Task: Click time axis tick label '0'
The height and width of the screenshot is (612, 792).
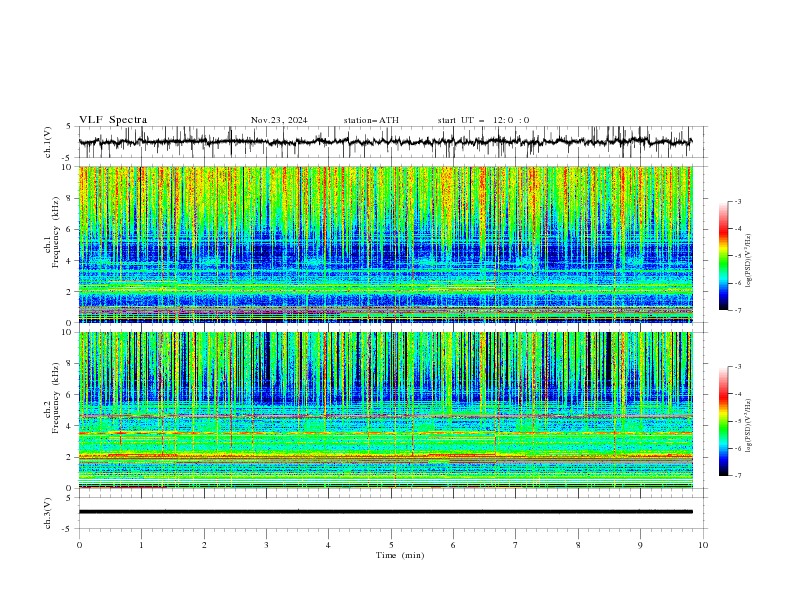Action: (x=79, y=545)
